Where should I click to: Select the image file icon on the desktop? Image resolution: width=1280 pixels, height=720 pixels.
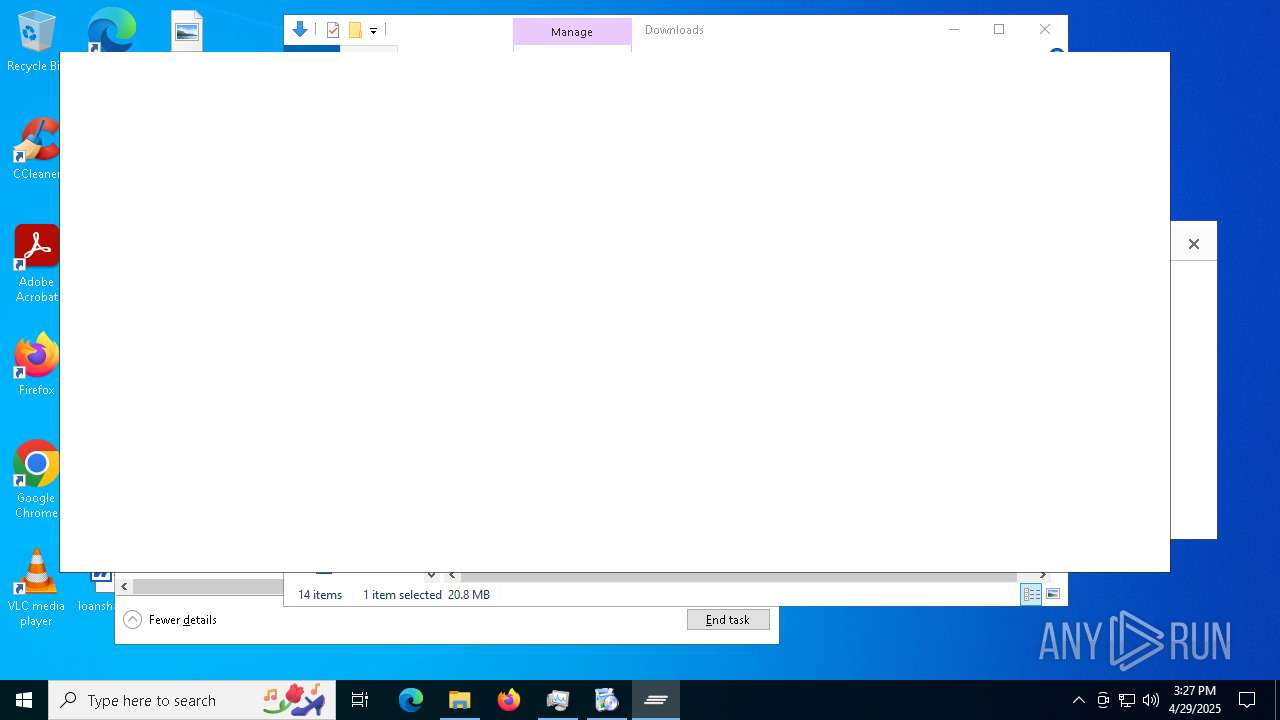187,31
